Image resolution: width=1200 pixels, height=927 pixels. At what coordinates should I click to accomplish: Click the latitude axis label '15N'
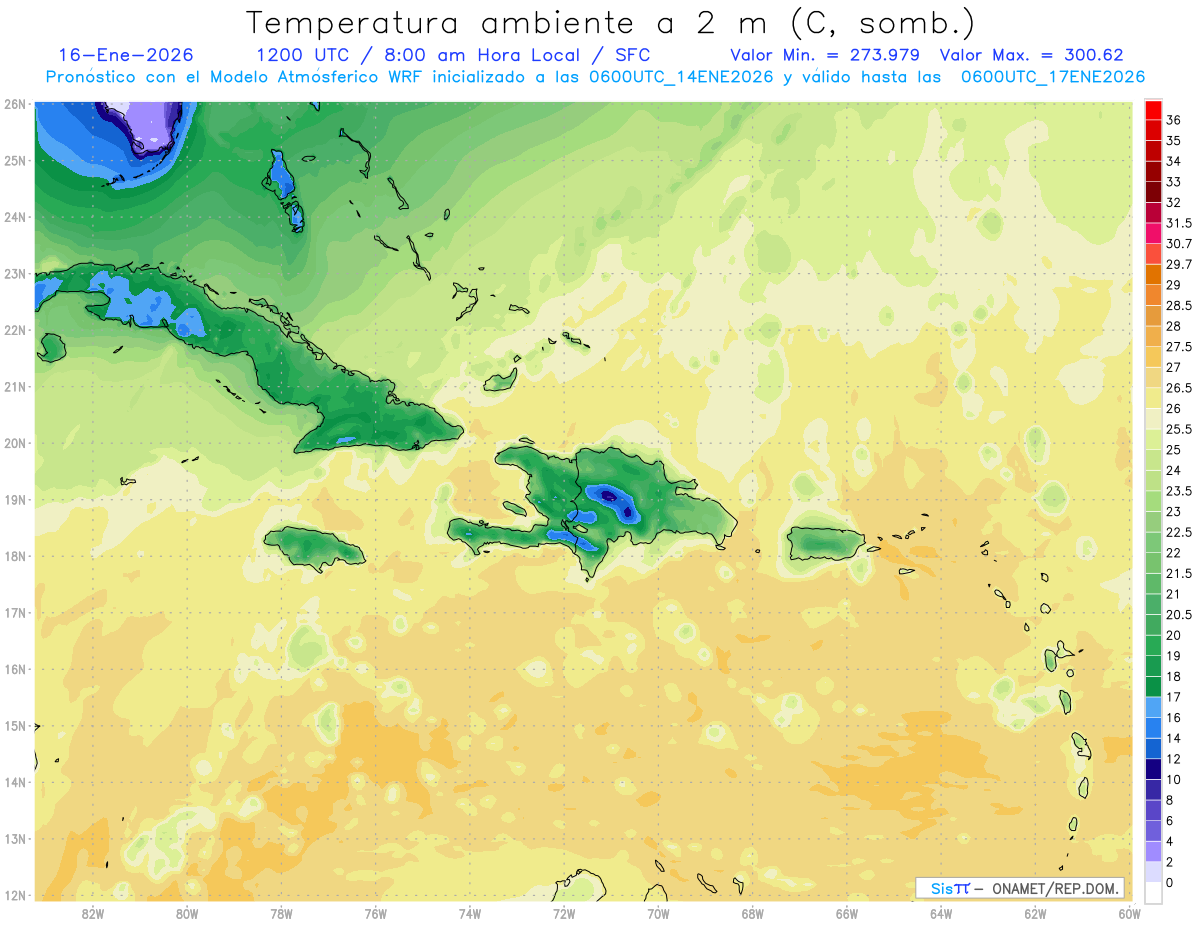(14, 726)
